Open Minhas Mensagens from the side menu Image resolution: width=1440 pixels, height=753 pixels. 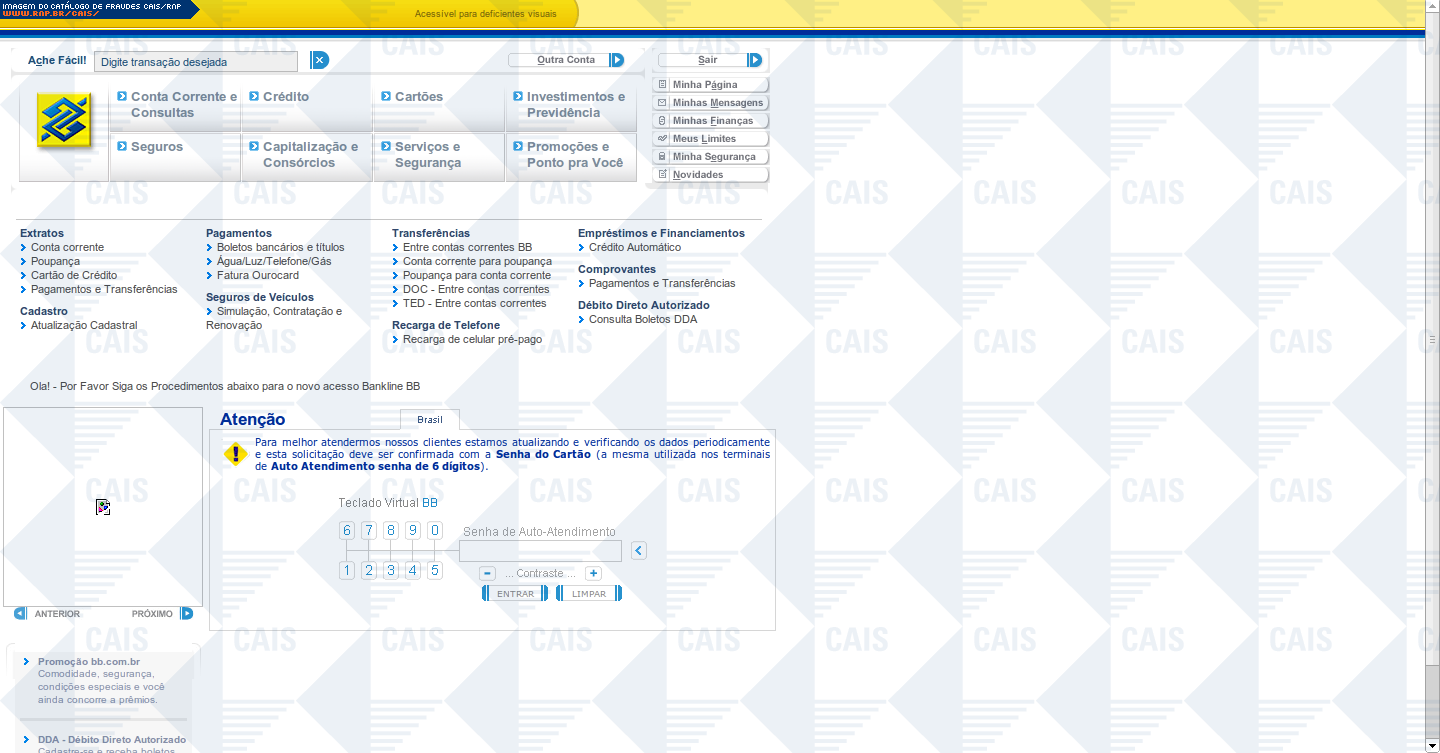pos(716,102)
